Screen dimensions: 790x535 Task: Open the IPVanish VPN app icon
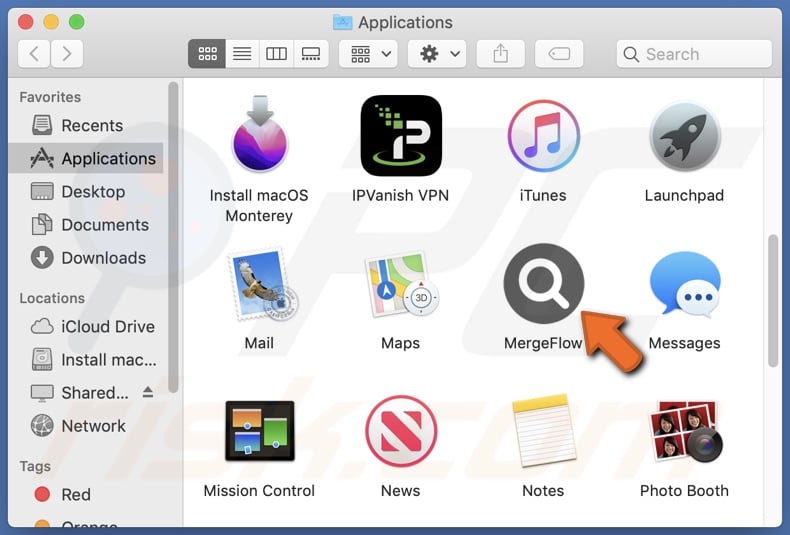click(x=401, y=136)
